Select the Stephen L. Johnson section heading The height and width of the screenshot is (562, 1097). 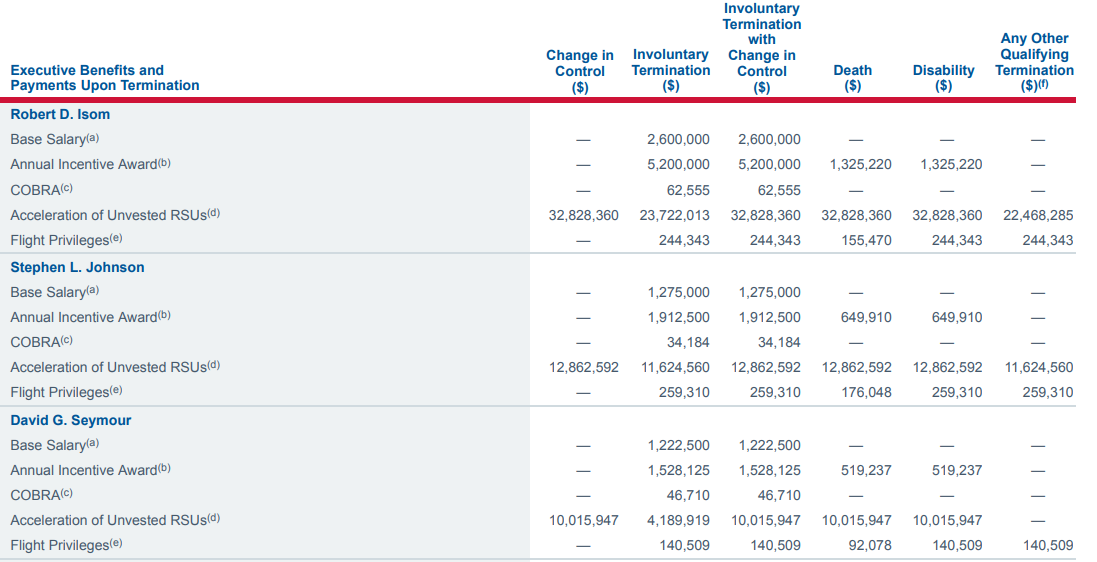click(77, 267)
